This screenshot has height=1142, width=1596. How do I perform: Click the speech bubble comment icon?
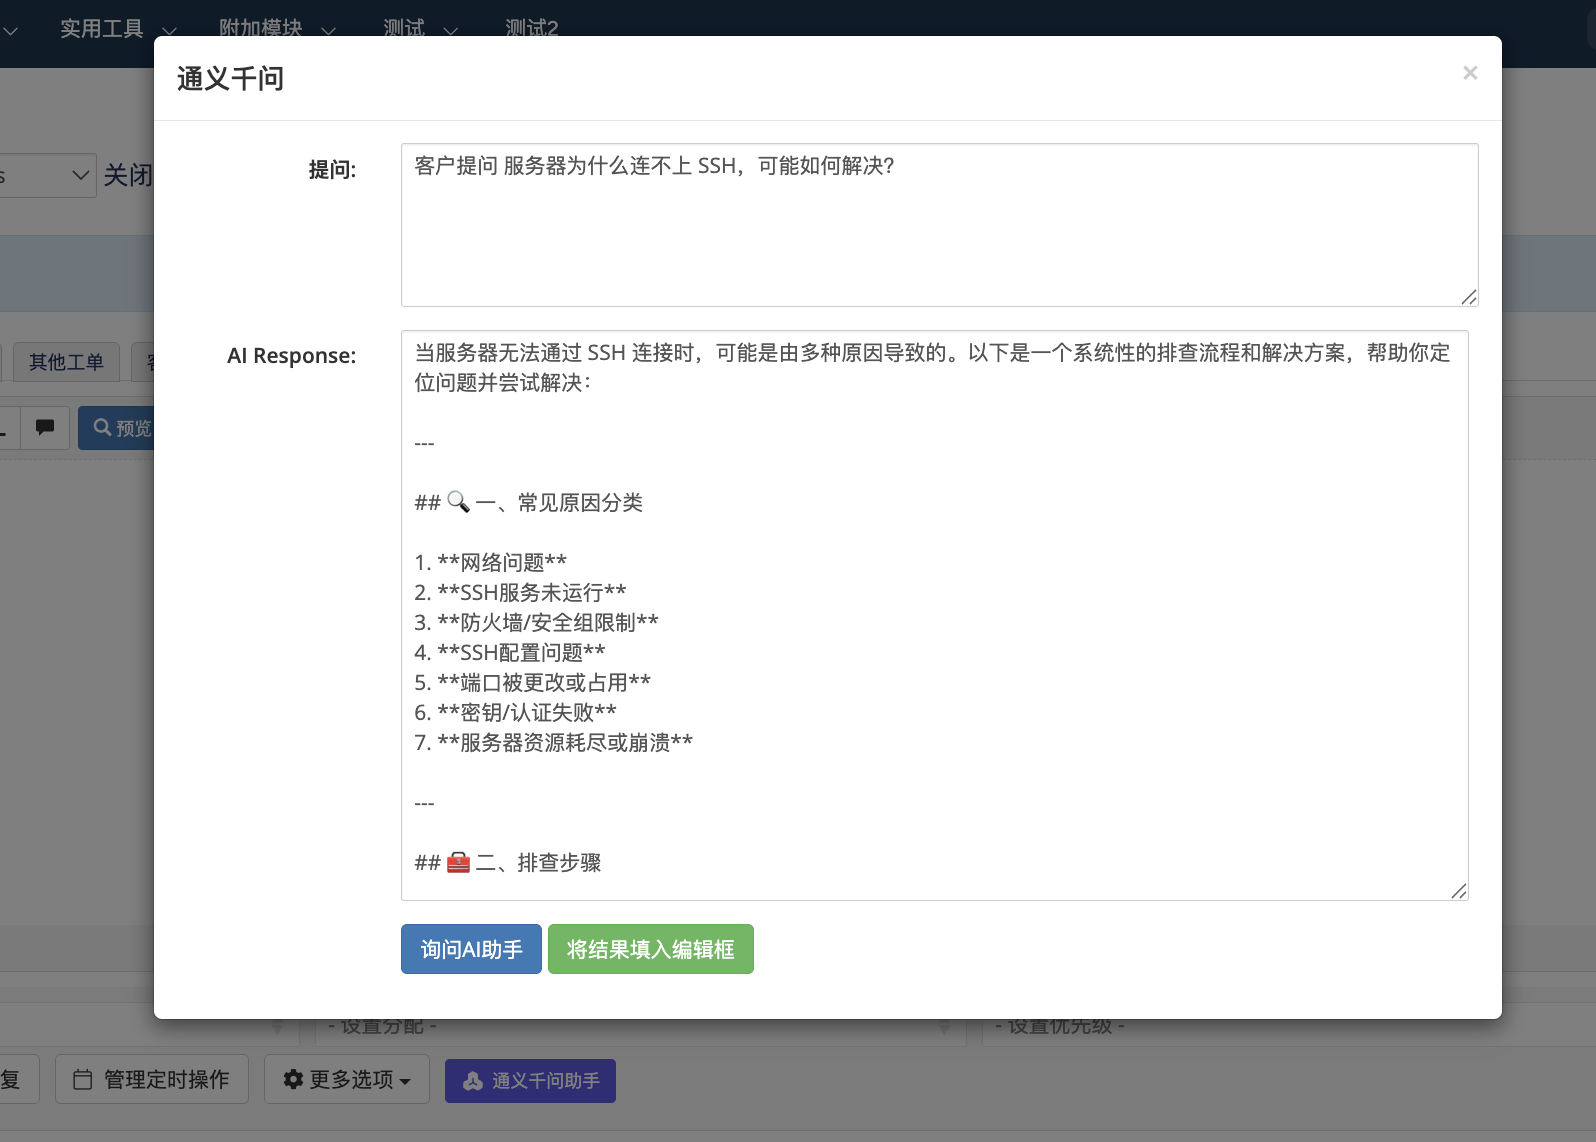click(x=45, y=428)
